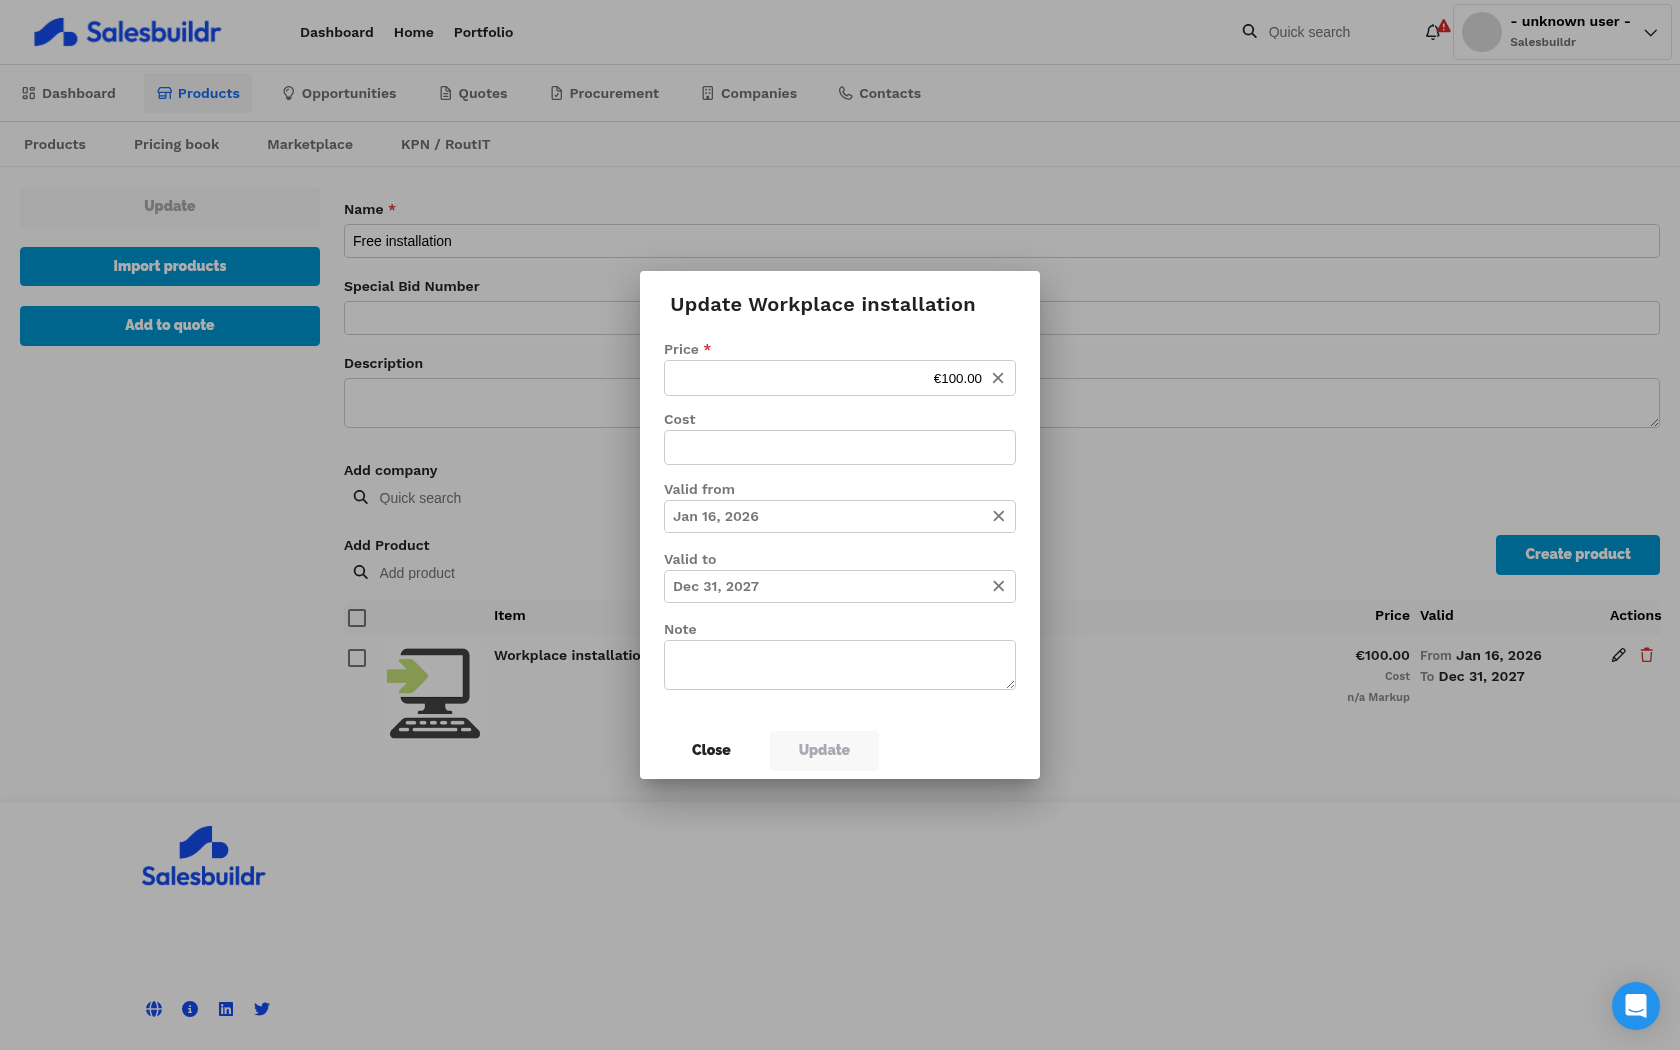
Task: Open the website globe icon in footer
Action: [154, 1009]
